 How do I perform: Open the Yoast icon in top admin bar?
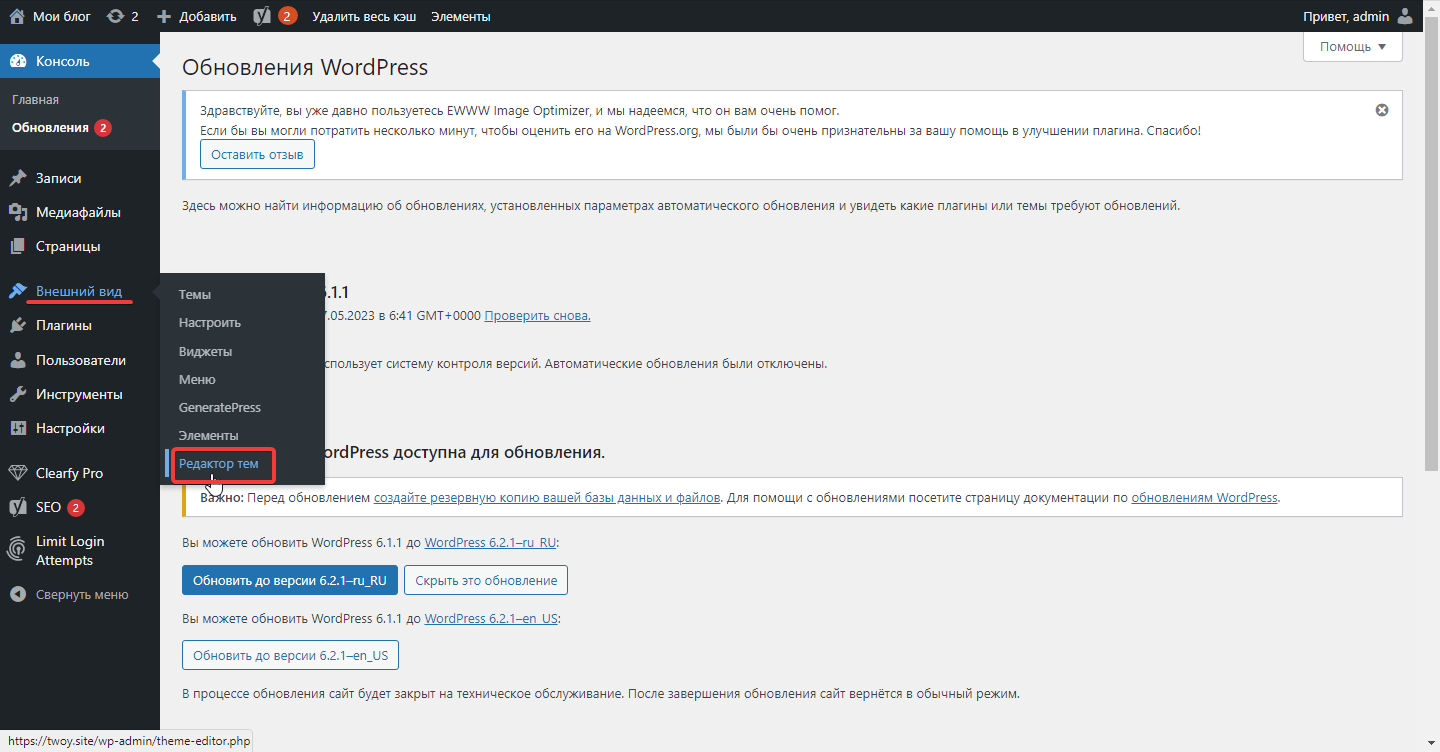(262, 16)
